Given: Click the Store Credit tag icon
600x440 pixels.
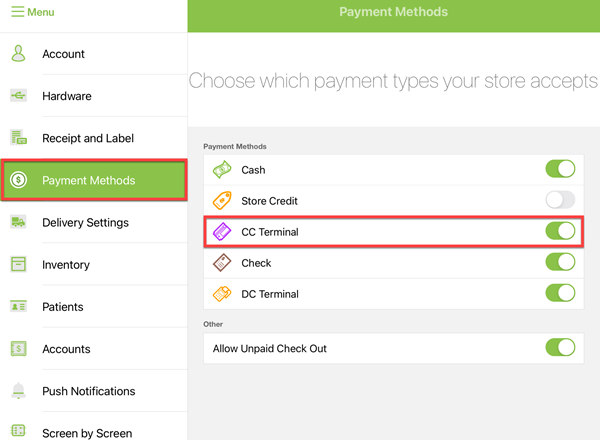Looking at the screenshot, I should 222,201.
